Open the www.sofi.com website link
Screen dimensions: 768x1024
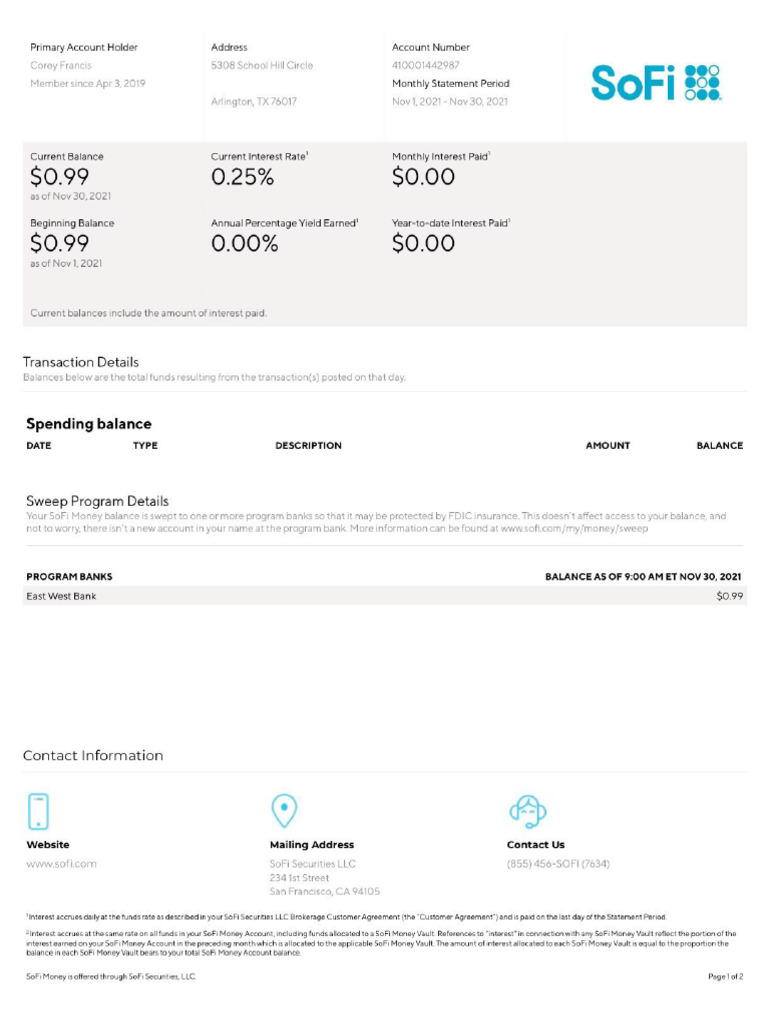(61, 864)
